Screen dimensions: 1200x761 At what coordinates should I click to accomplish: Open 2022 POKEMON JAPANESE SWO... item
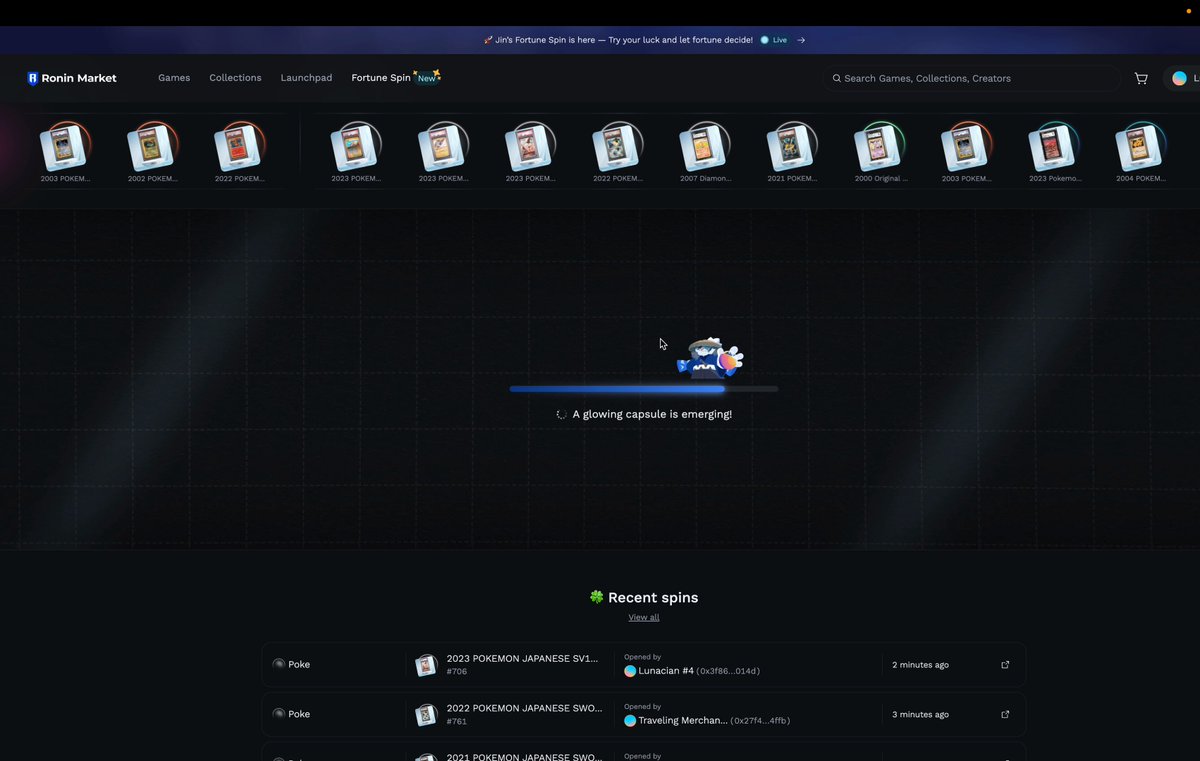tap(524, 708)
